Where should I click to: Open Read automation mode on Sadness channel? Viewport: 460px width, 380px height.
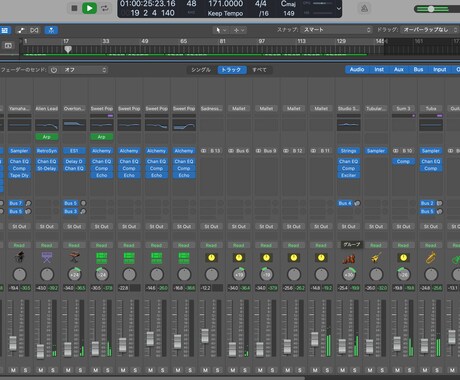point(211,245)
